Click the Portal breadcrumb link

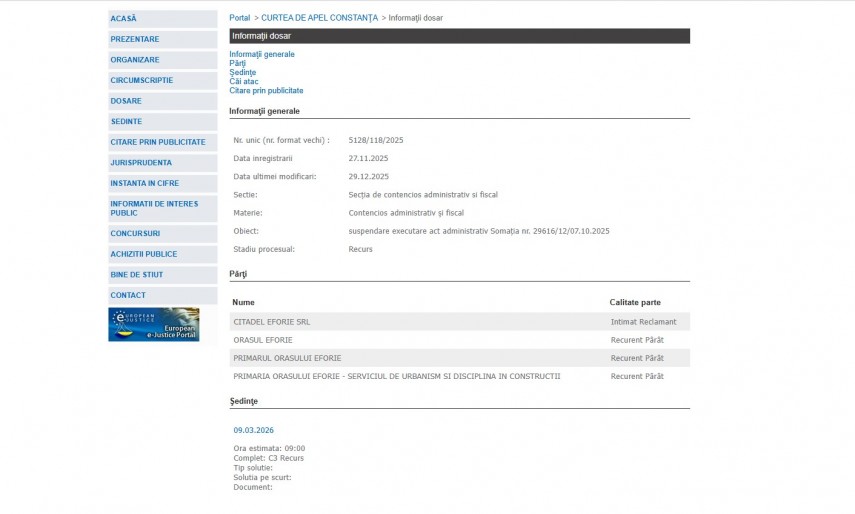(x=240, y=18)
